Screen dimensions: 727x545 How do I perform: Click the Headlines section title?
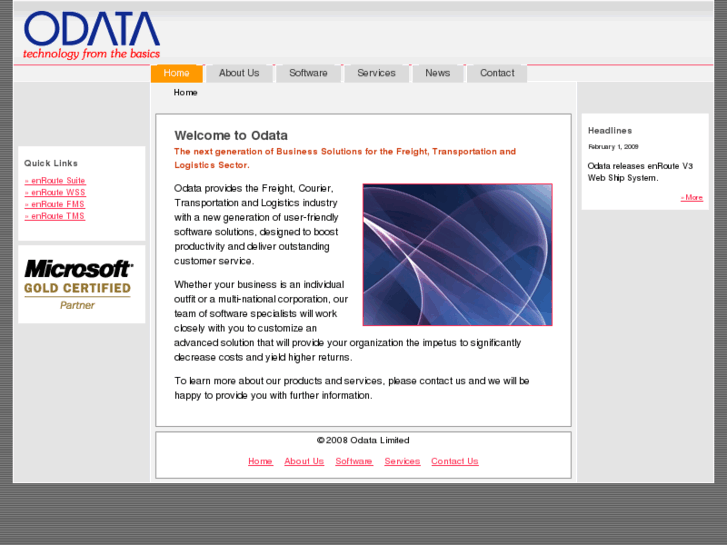tap(610, 131)
